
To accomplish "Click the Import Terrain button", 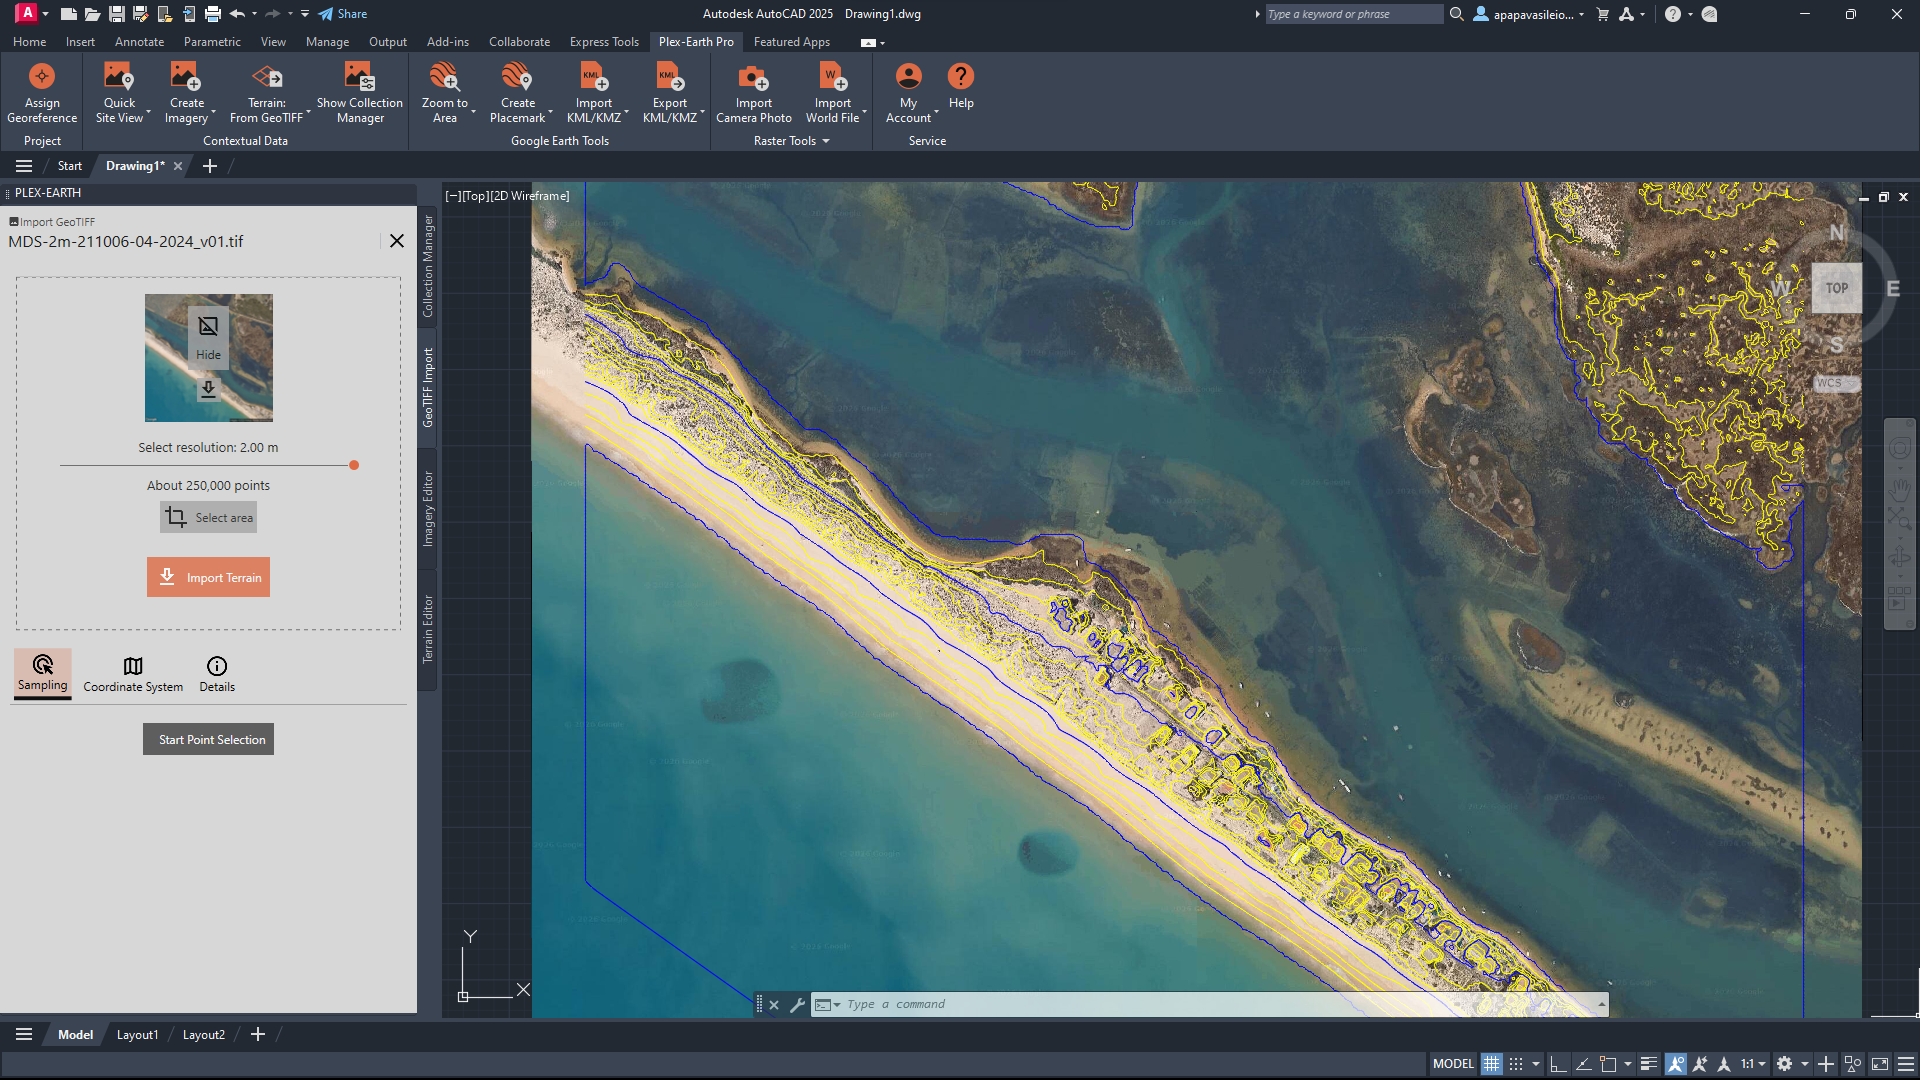I will pyautogui.click(x=208, y=577).
